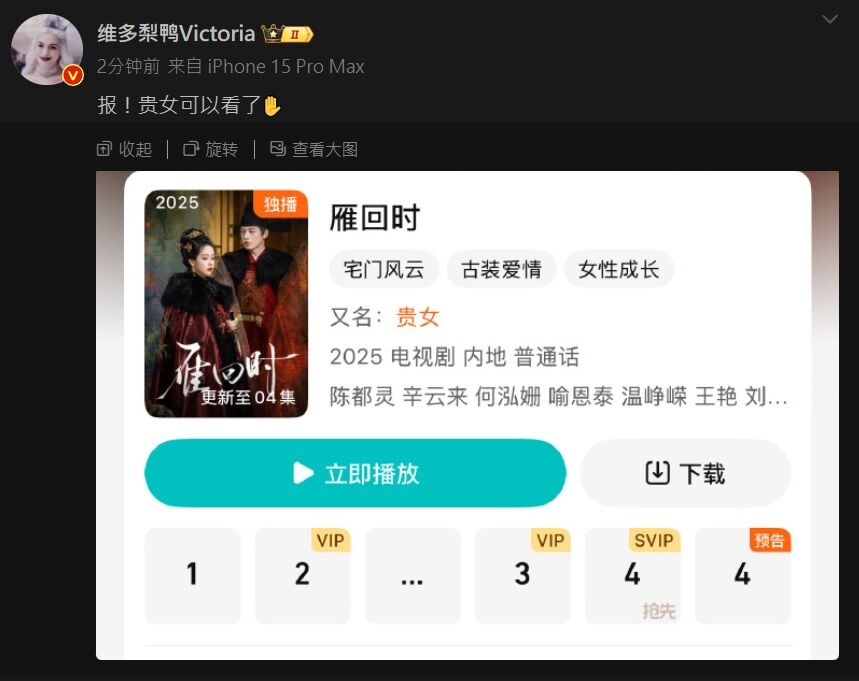
Task: Select the 女性成长 genre tag
Action: (619, 269)
